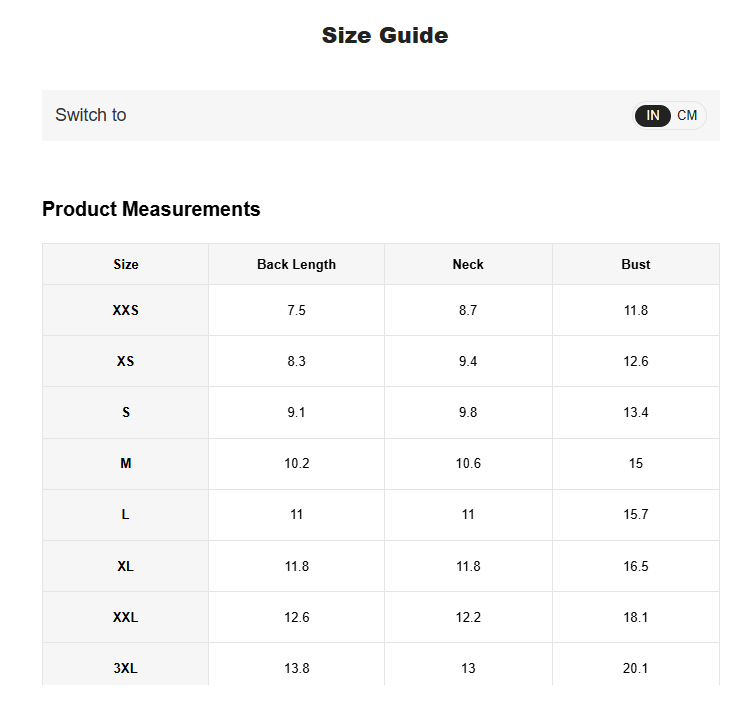Click the Size column header
The image size is (756, 716).
(x=126, y=264)
